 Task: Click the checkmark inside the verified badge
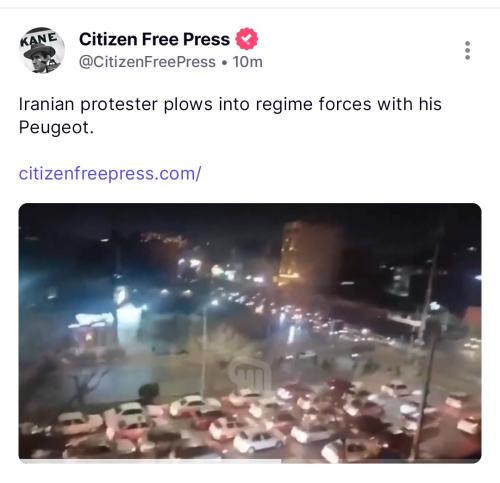click(247, 39)
